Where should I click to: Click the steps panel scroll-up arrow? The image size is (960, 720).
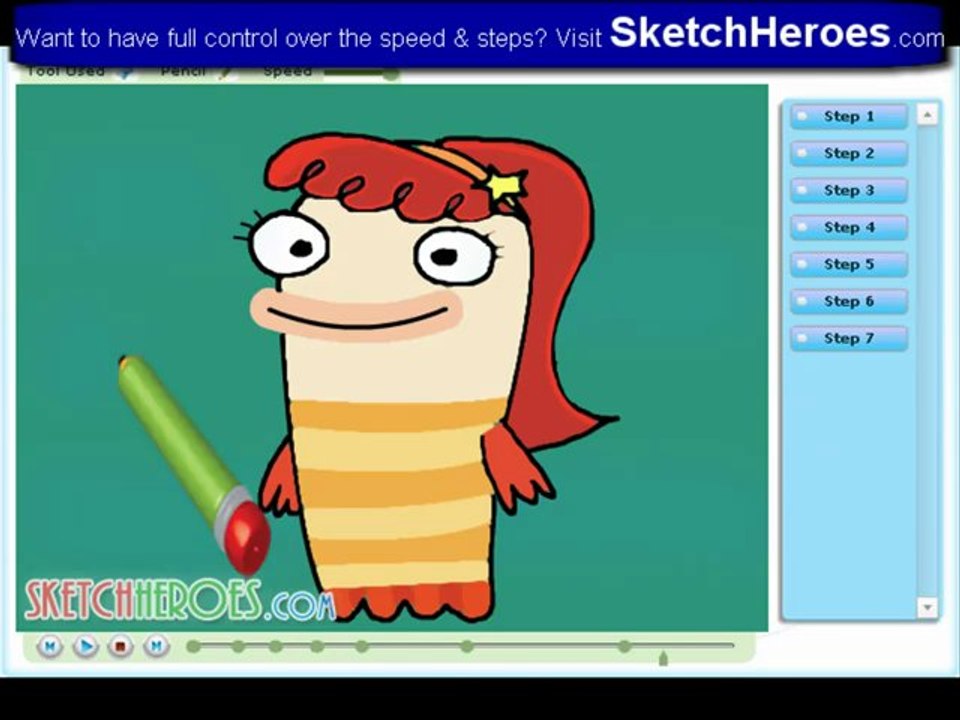[927, 114]
